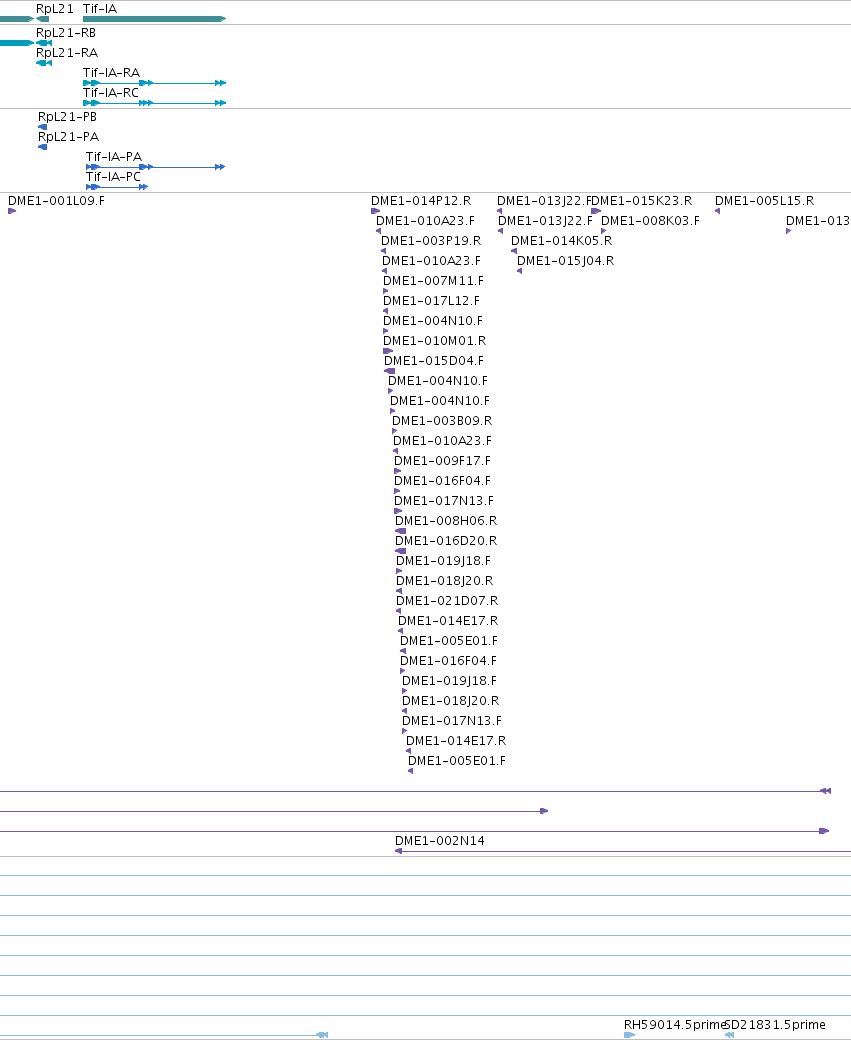Select the RpL21-RA transcript label
Screen dimensions: 851x1040
[67, 53]
